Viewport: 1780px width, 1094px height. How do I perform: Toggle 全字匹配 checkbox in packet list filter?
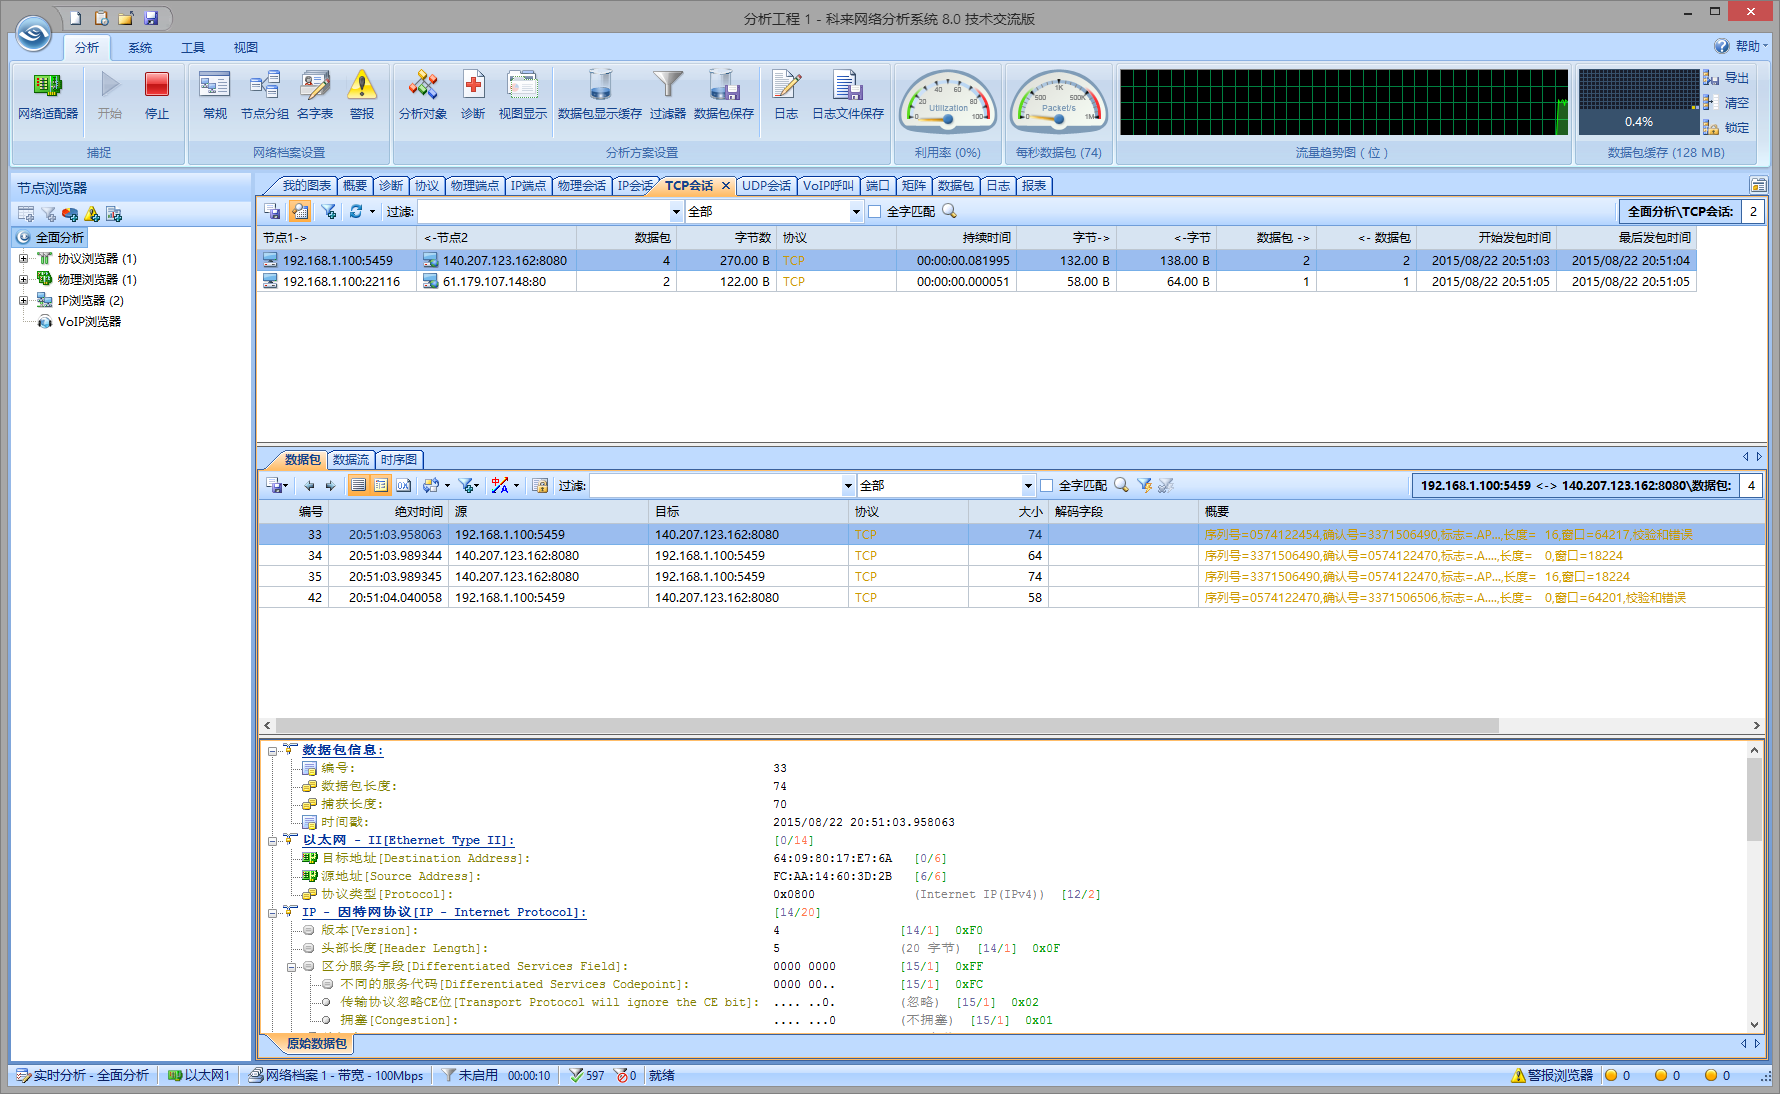point(1047,486)
